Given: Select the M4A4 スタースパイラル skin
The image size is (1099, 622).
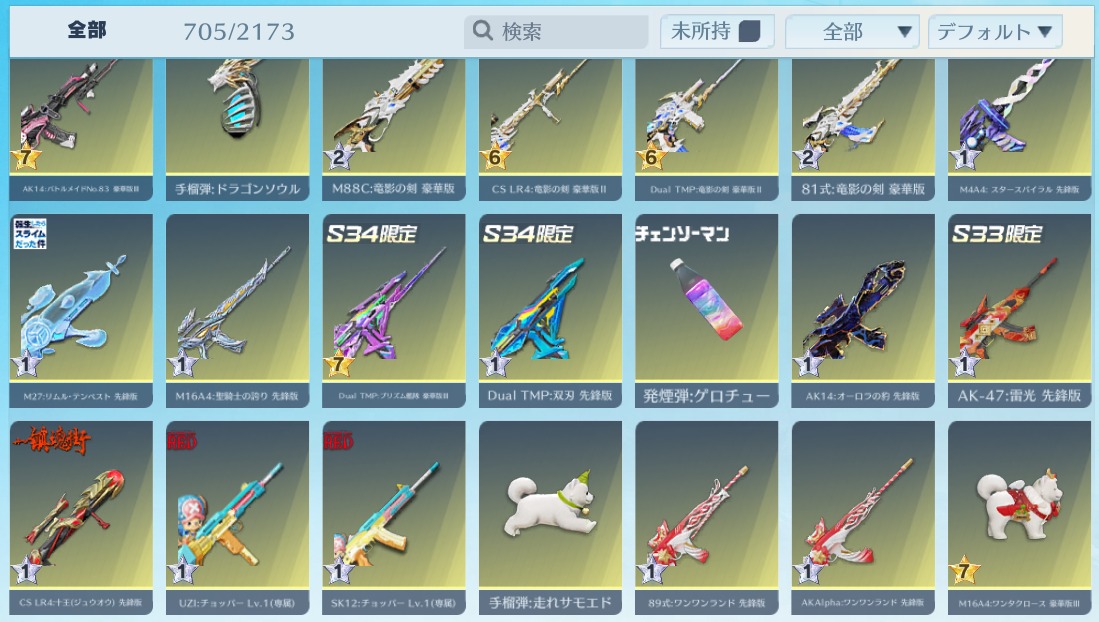Looking at the screenshot, I should tap(1019, 130).
